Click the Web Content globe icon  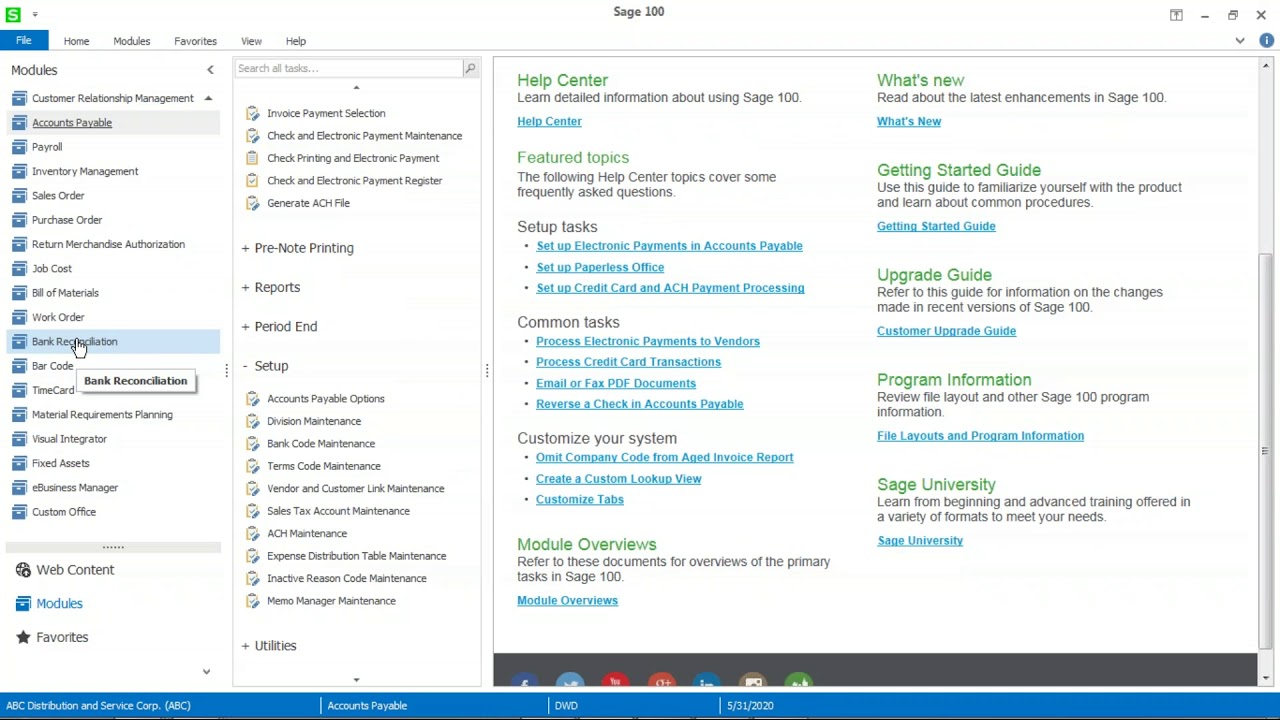pyautogui.click(x=23, y=570)
